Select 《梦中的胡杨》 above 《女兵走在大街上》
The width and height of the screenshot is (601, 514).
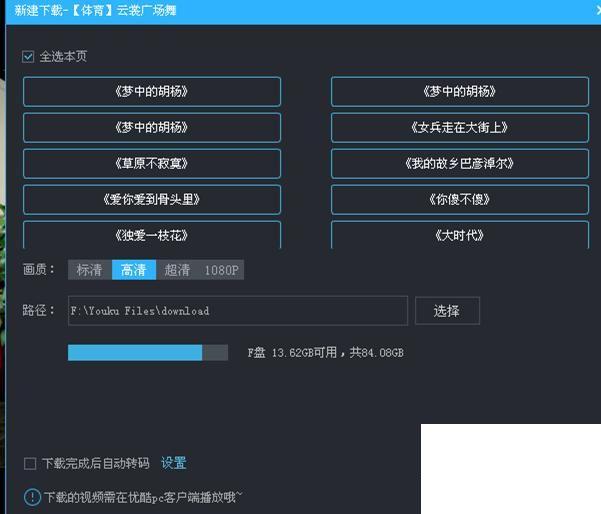(x=459, y=91)
